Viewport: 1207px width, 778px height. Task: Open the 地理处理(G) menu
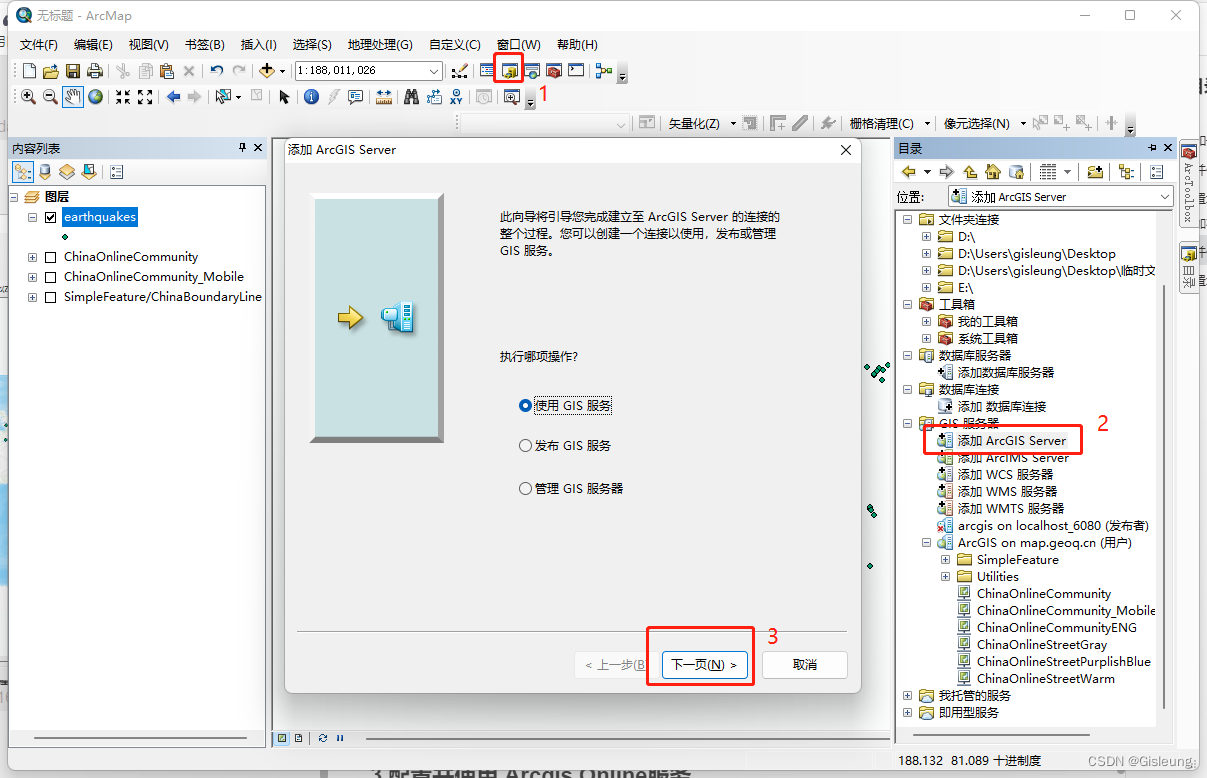pyautogui.click(x=380, y=45)
